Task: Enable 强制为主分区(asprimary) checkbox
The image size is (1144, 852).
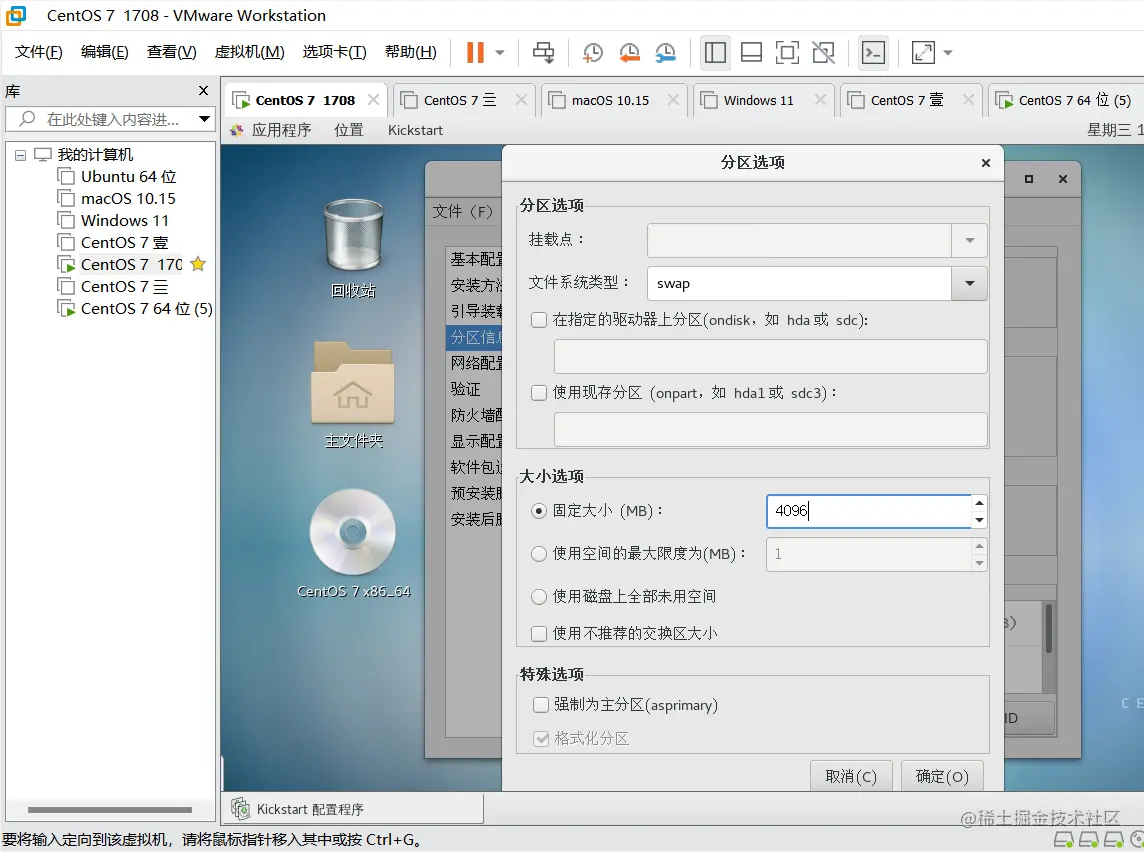Action: 541,705
